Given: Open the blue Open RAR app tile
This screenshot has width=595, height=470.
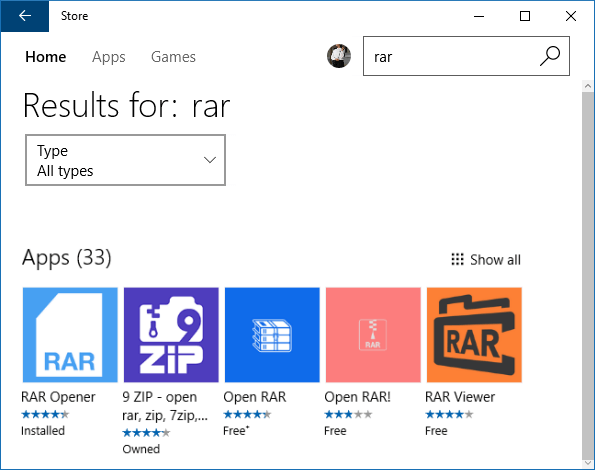Looking at the screenshot, I should (272, 335).
